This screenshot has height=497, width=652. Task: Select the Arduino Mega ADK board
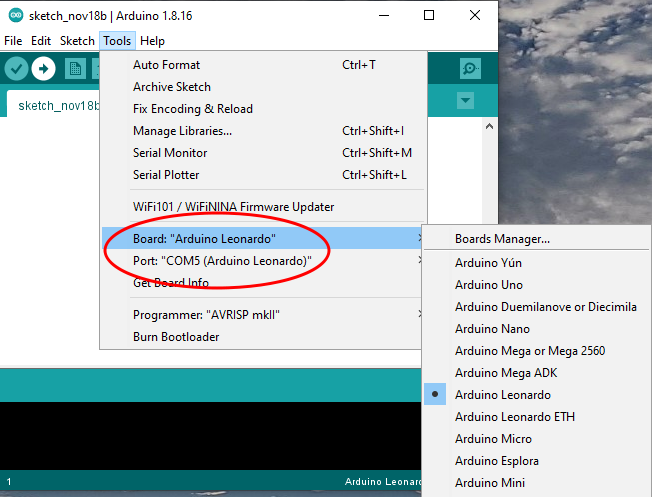[536, 373]
